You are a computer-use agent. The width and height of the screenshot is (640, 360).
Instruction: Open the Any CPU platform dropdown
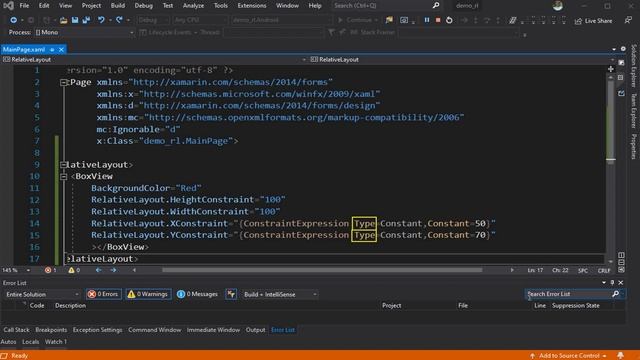point(200,20)
